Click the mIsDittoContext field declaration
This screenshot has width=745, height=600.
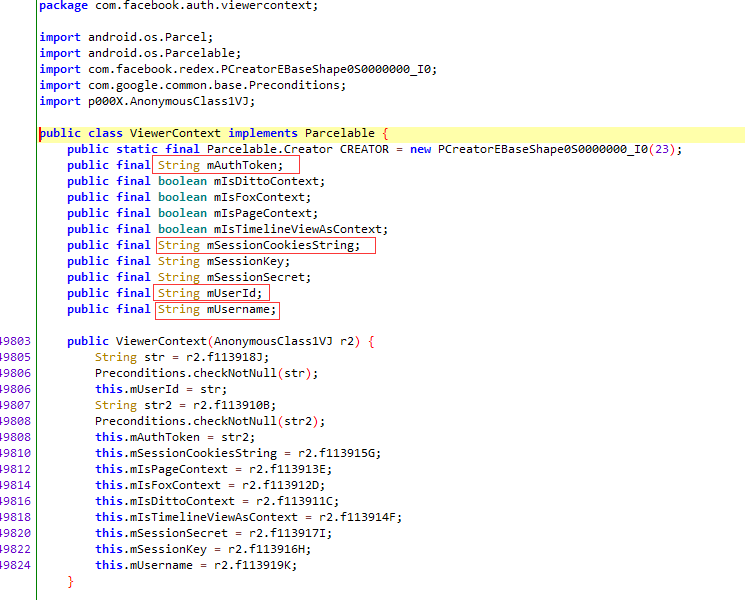pyautogui.click(x=196, y=181)
